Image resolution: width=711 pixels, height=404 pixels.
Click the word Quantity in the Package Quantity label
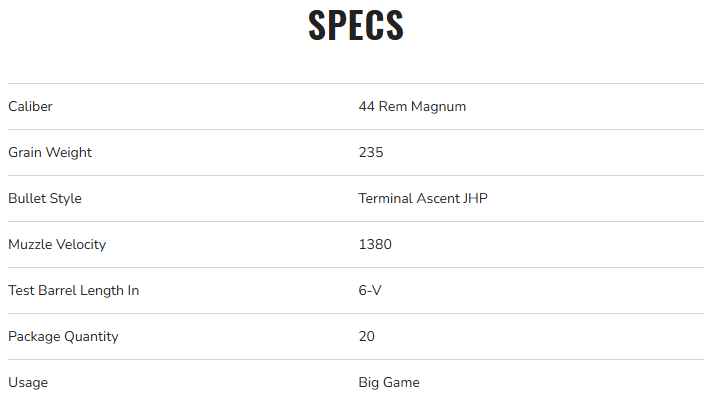coord(90,337)
